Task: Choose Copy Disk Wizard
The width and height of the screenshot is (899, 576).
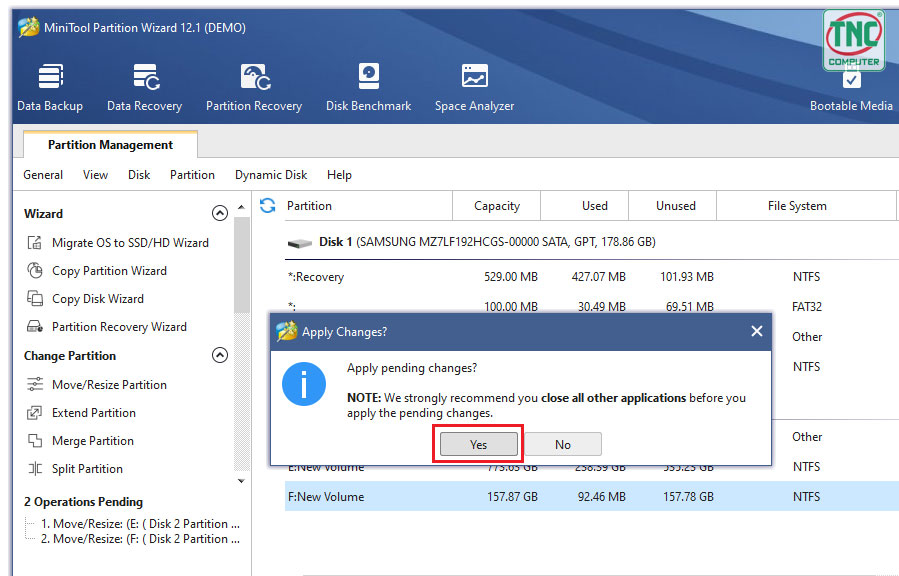Action: pos(98,299)
